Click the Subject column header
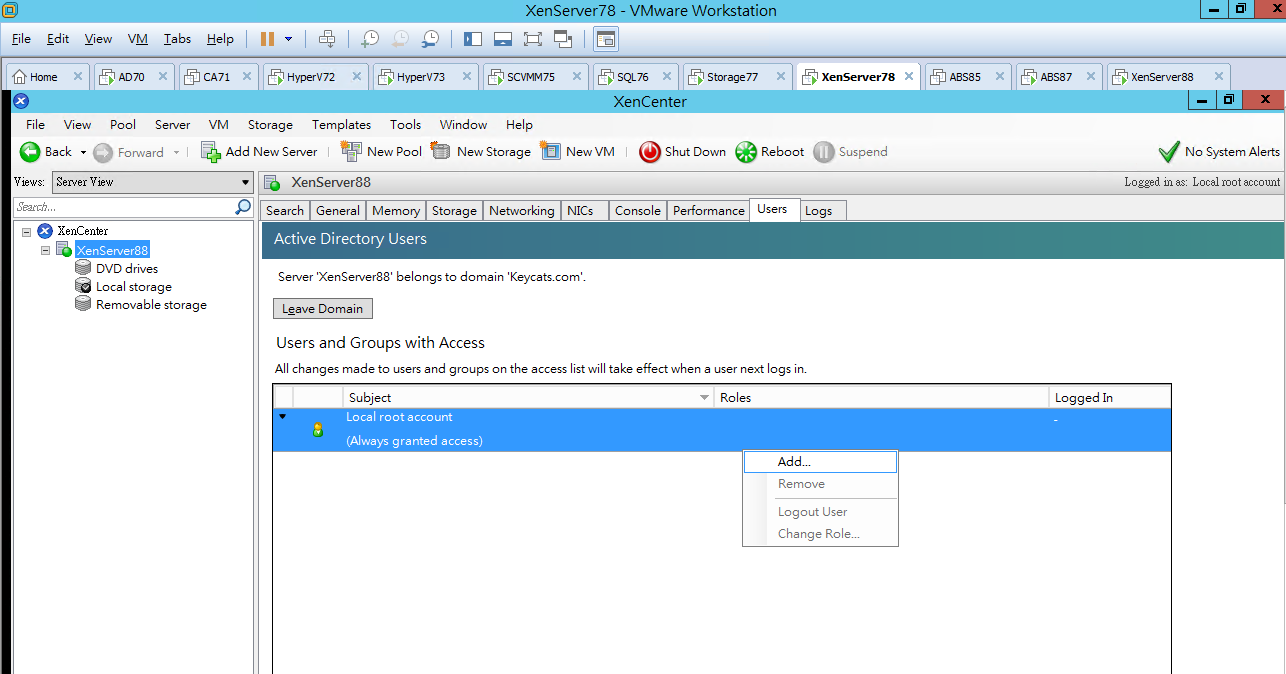 click(x=528, y=397)
